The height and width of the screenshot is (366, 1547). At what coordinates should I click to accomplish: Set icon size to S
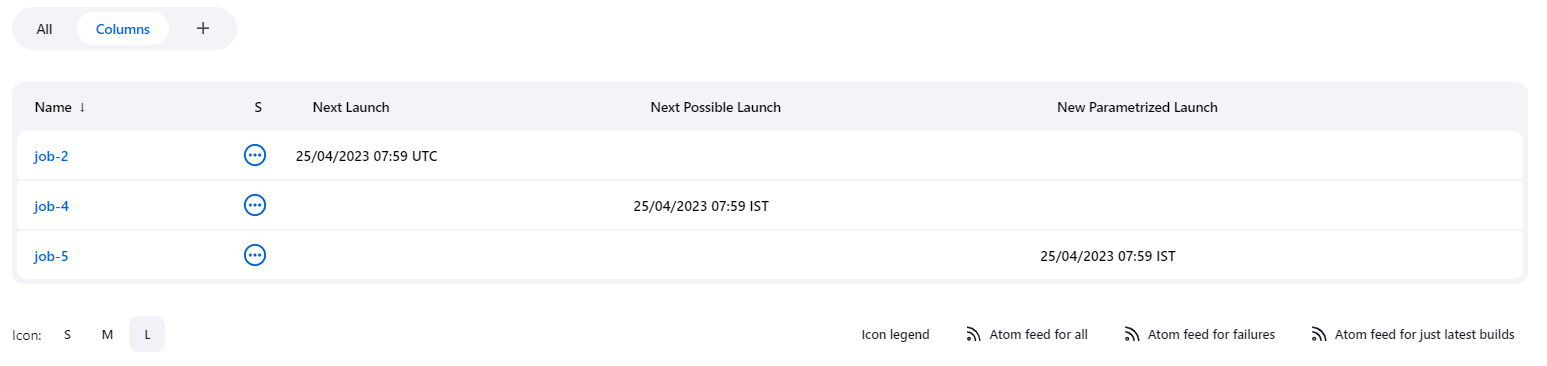pos(67,335)
